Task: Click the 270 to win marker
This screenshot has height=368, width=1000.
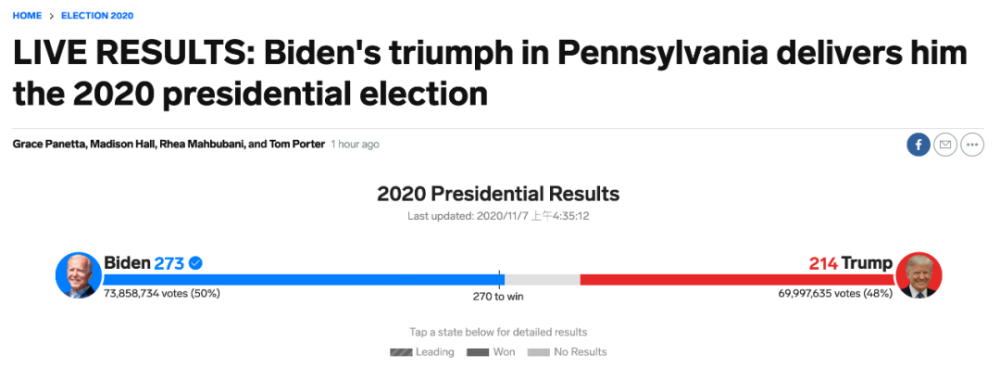Action: (x=498, y=296)
